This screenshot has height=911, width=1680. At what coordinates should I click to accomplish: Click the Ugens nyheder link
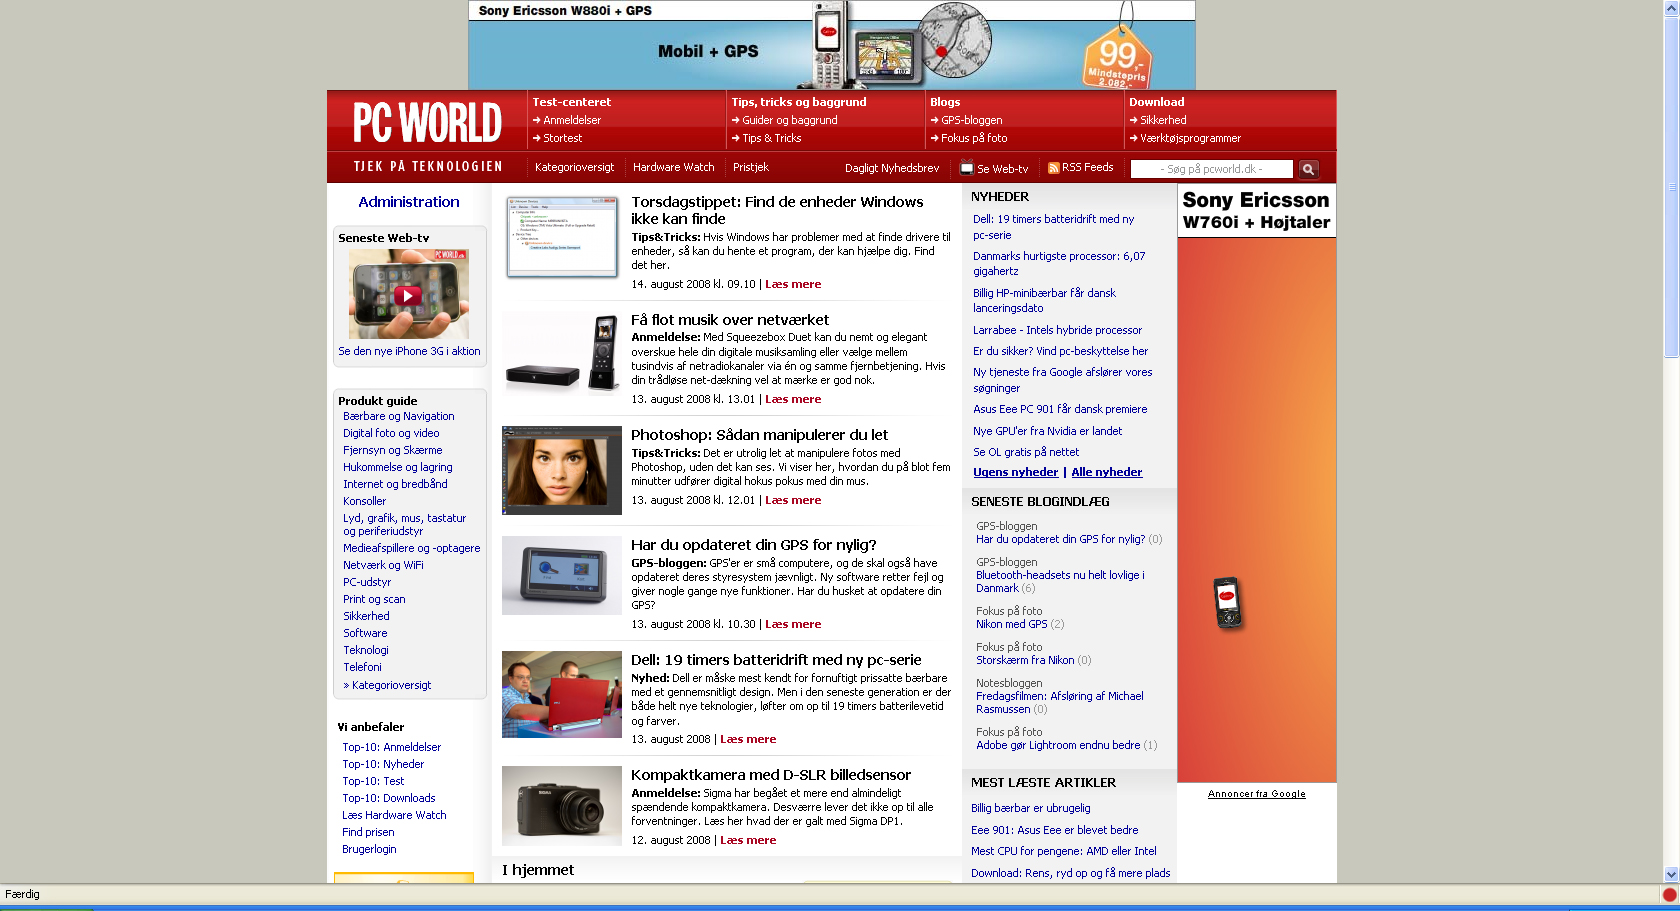point(1015,472)
